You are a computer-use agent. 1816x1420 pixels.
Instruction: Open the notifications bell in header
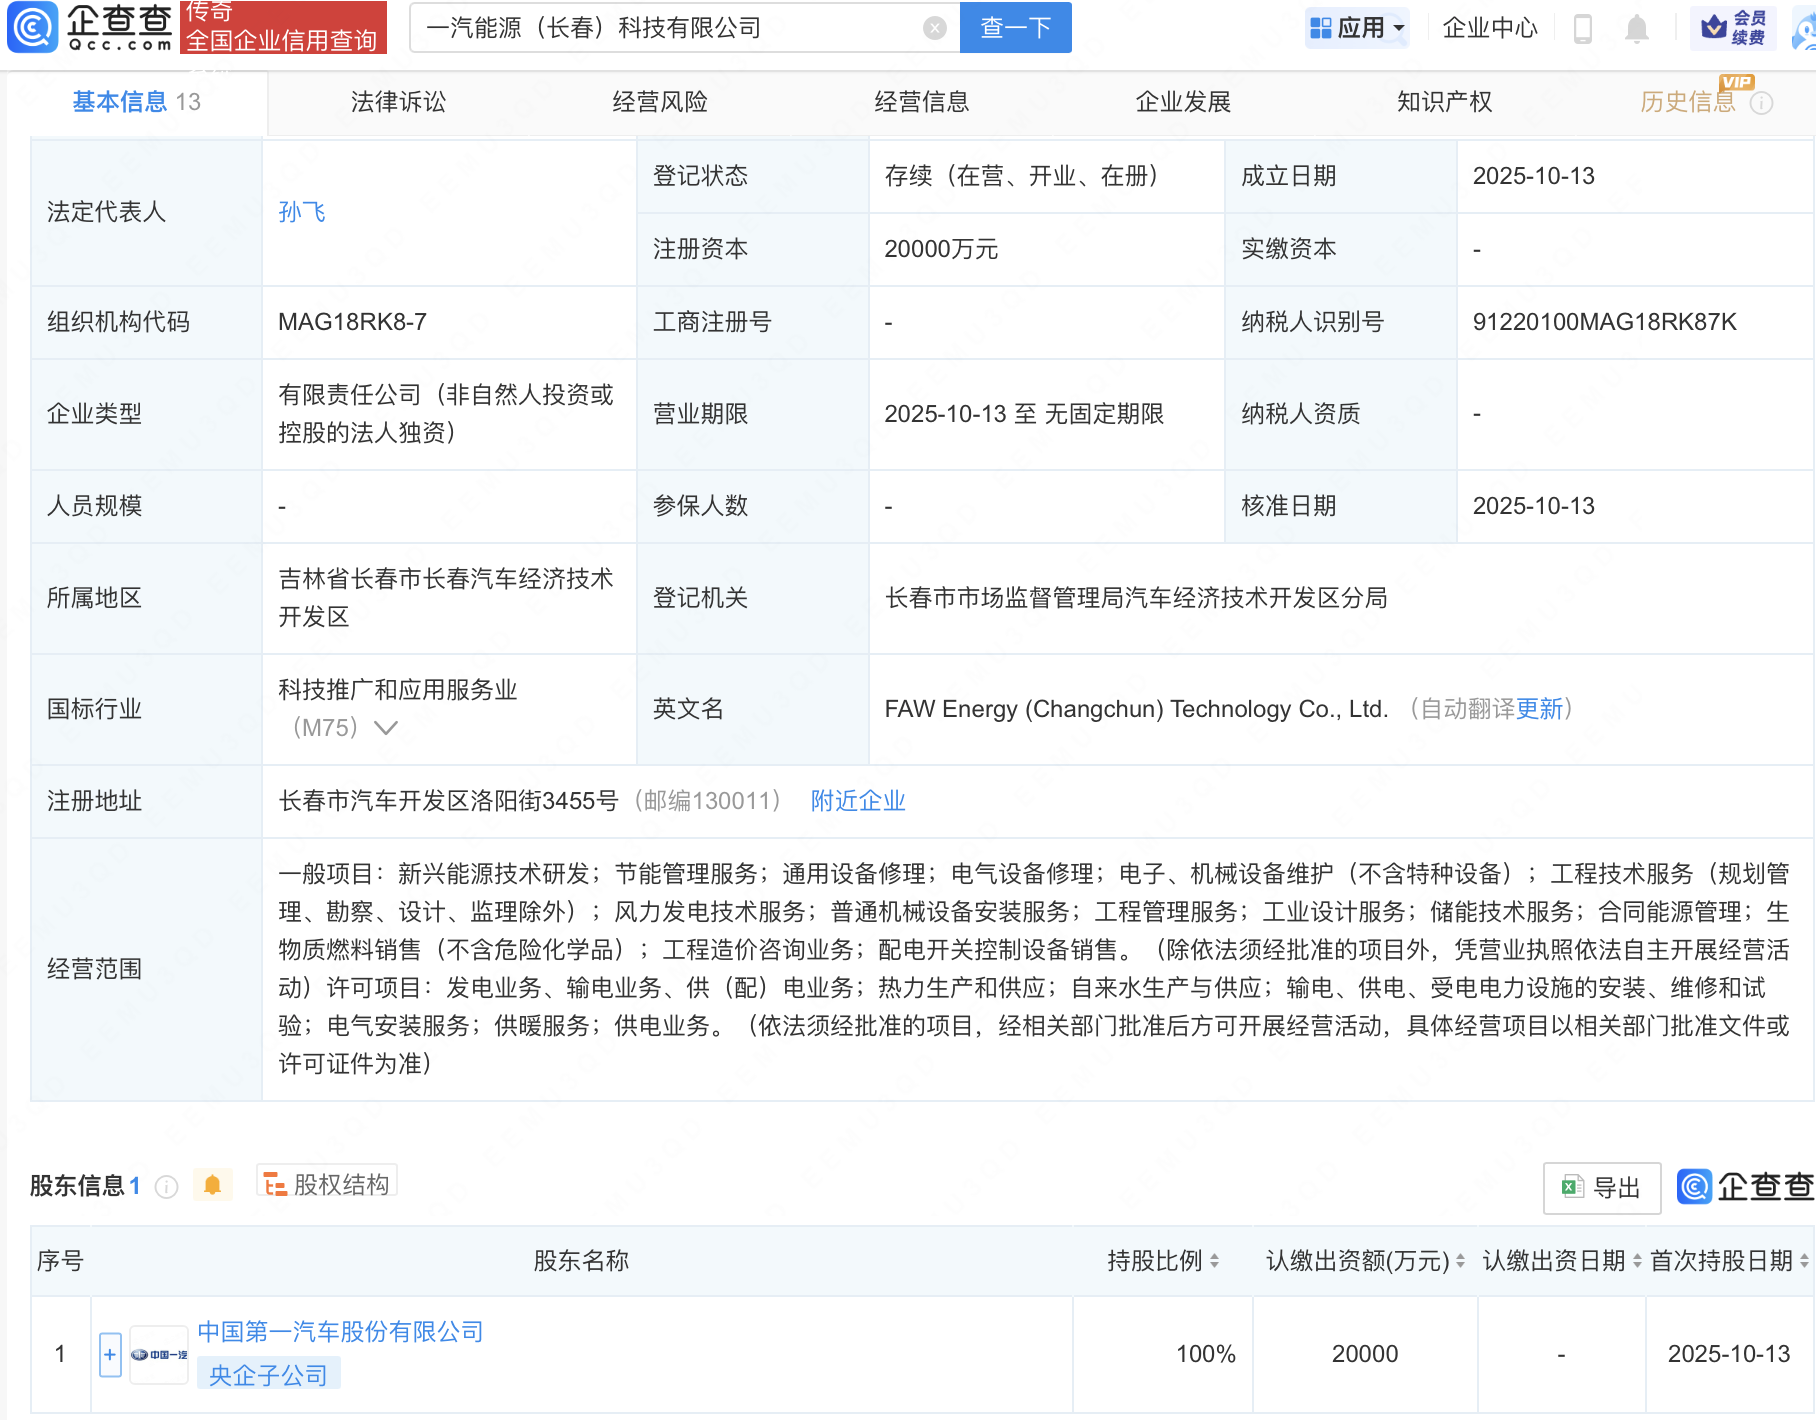click(1636, 28)
